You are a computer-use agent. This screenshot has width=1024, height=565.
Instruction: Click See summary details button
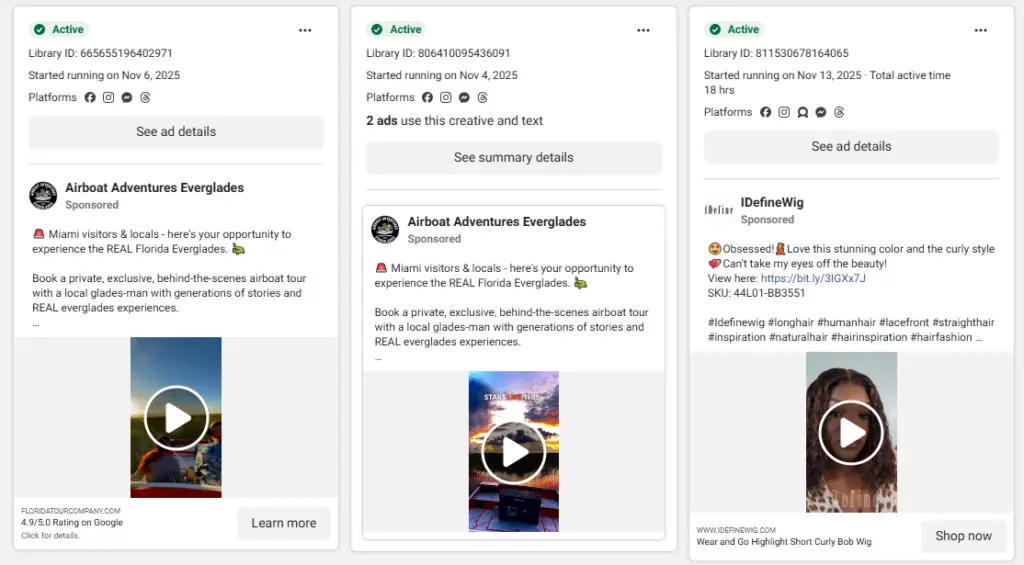(513, 157)
